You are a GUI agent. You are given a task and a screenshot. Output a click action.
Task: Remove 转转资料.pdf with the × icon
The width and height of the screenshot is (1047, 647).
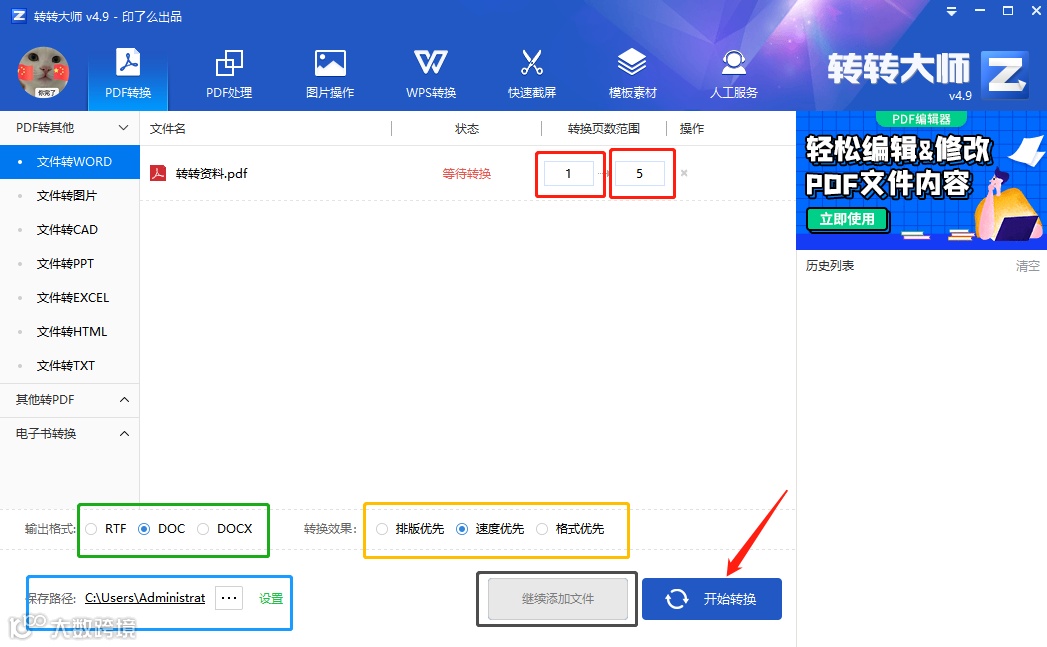coord(684,173)
